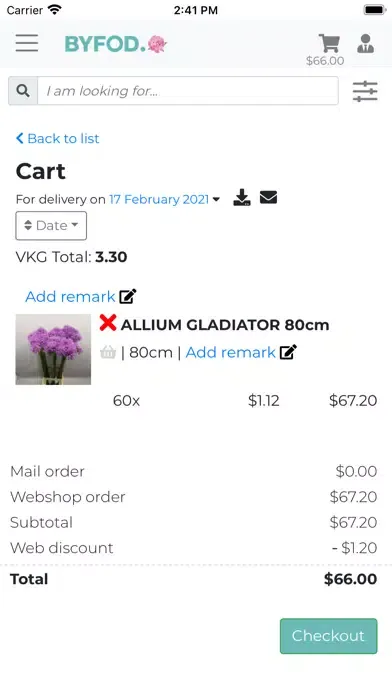Open the filter sliders icon

coord(365,91)
